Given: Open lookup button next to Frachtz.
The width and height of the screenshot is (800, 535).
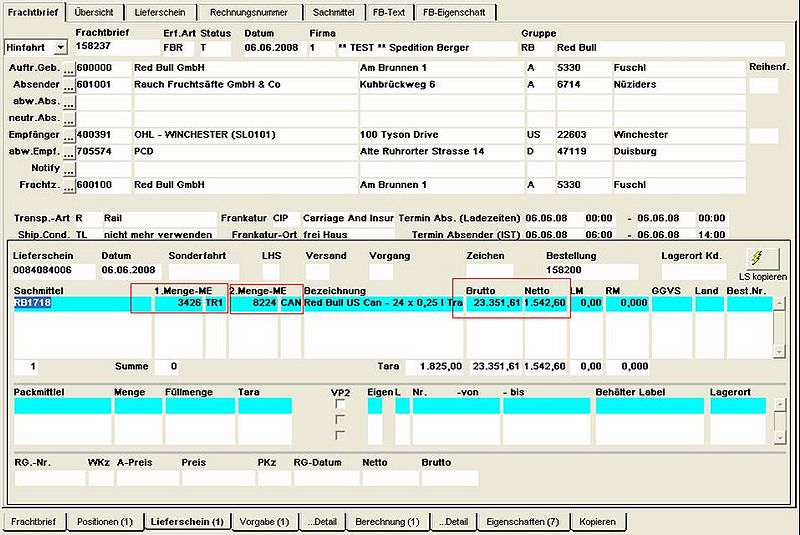Looking at the screenshot, I should [69, 186].
